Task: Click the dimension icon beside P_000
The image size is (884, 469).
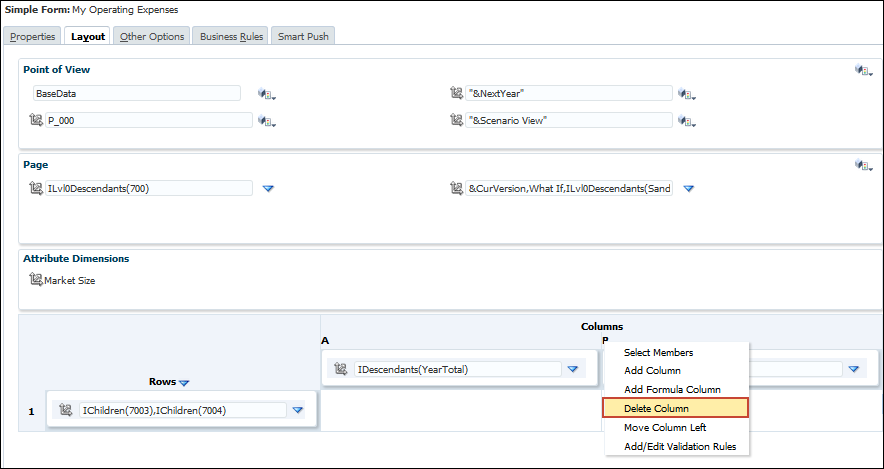Action: click(36, 120)
